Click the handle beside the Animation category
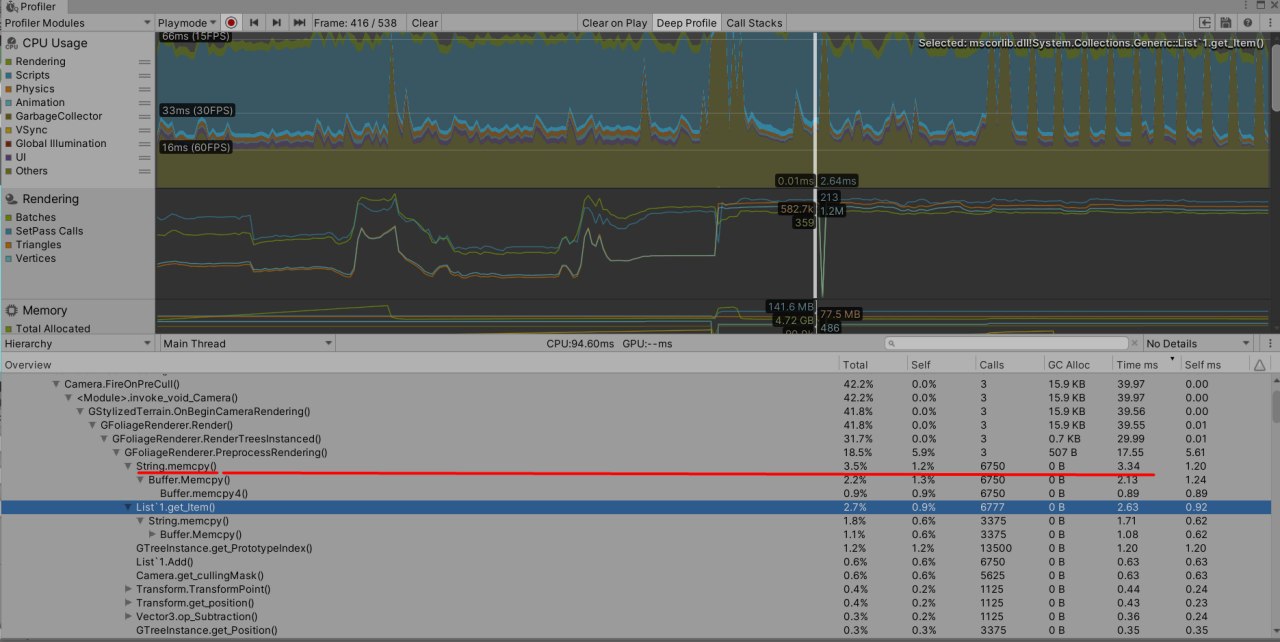Image resolution: width=1280 pixels, height=642 pixels. tap(145, 103)
